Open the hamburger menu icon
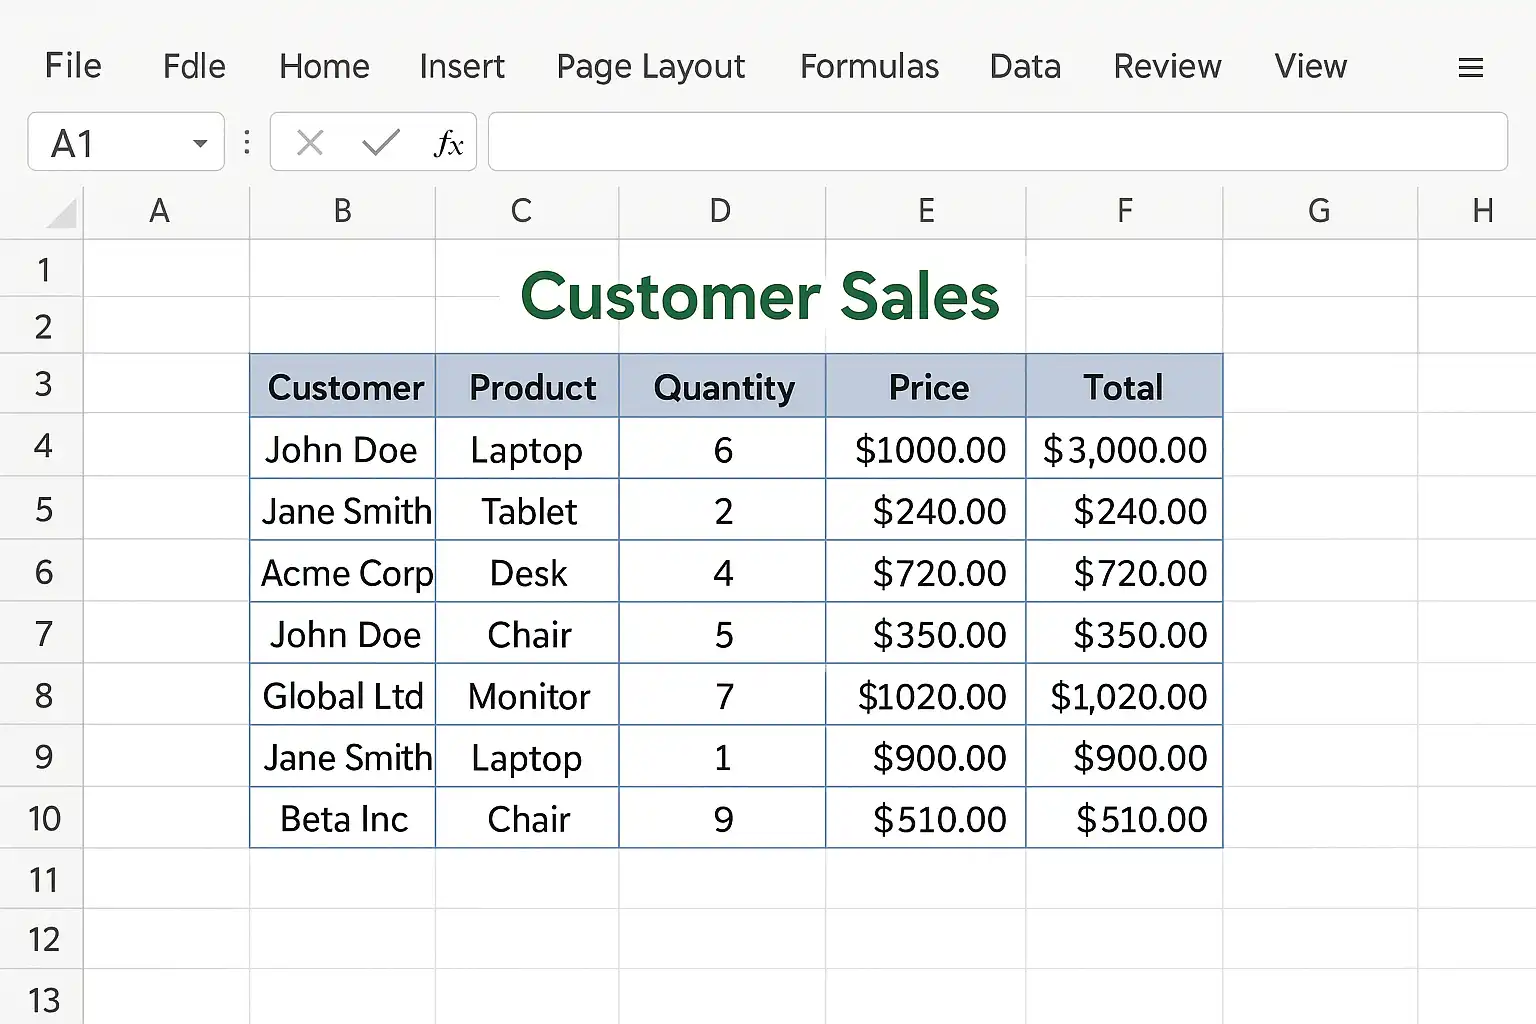1536x1024 pixels. coord(1470,68)
